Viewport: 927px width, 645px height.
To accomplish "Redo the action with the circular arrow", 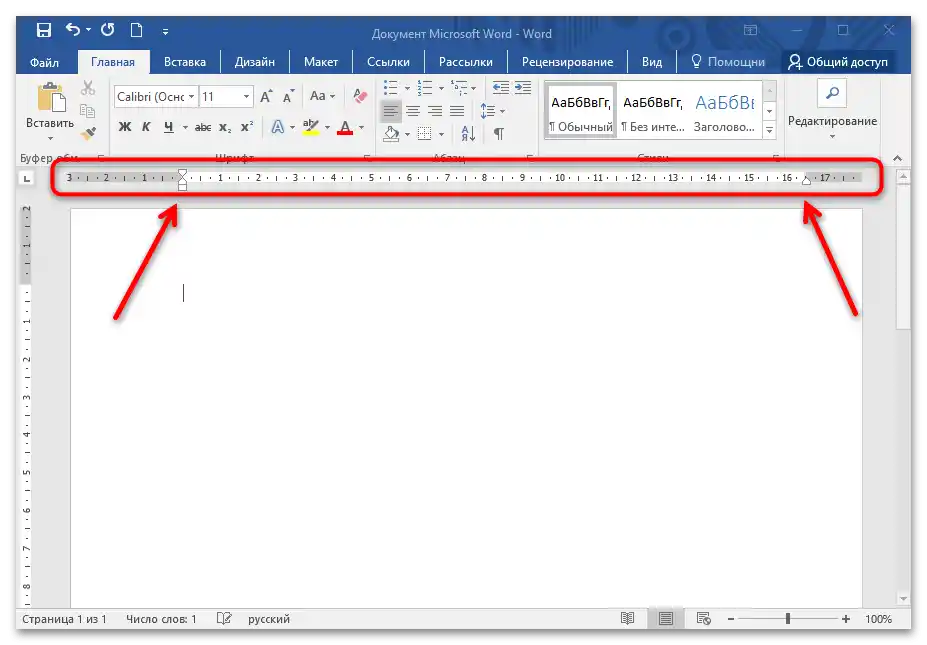I will [x=108, y=30].
